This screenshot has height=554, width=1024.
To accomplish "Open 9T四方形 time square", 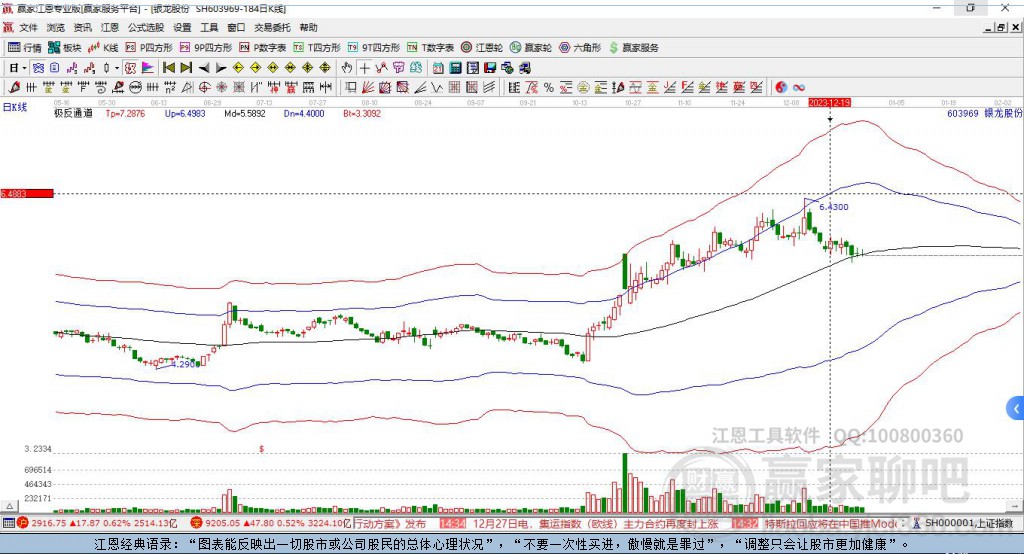I will click(x=374, y=48).
